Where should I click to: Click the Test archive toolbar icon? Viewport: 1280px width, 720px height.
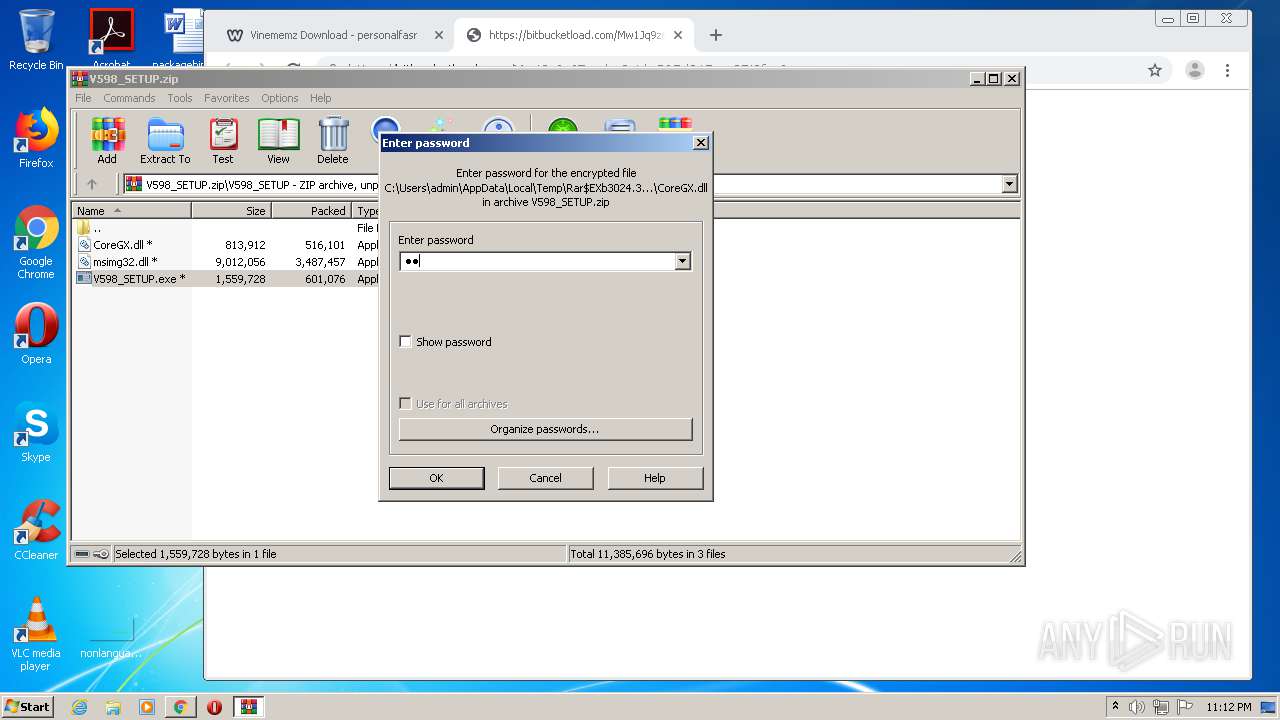(223, 140)
